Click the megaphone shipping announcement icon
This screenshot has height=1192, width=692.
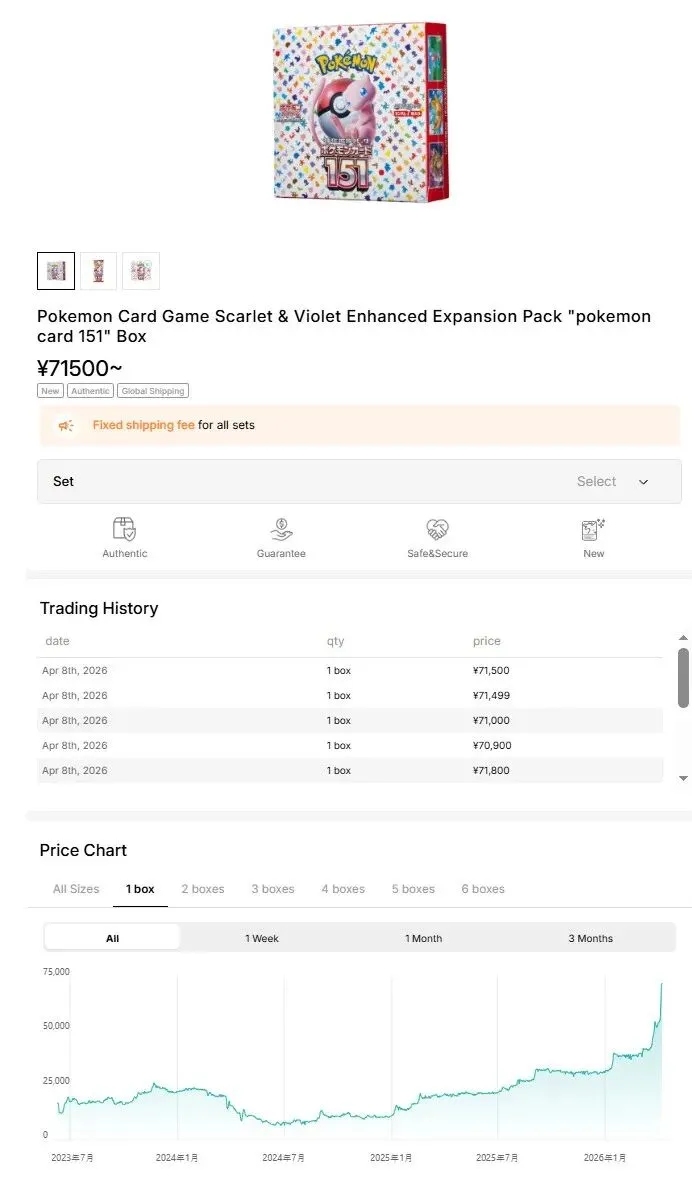[x=66, y=426]
